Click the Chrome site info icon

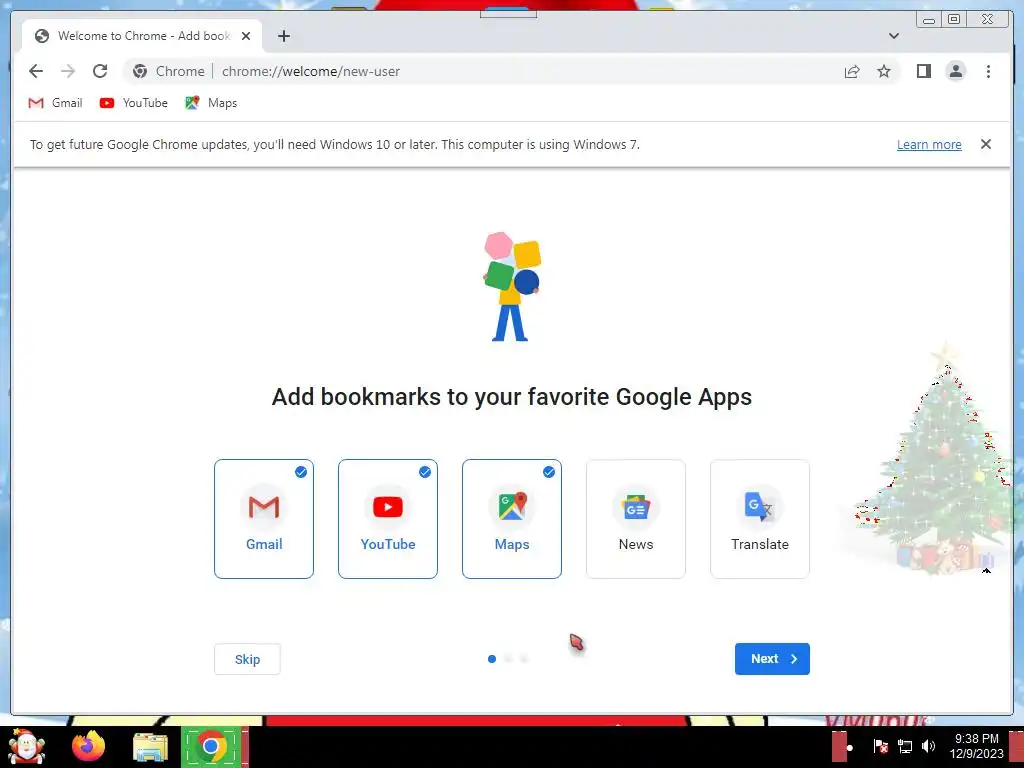tap(140, 71)
